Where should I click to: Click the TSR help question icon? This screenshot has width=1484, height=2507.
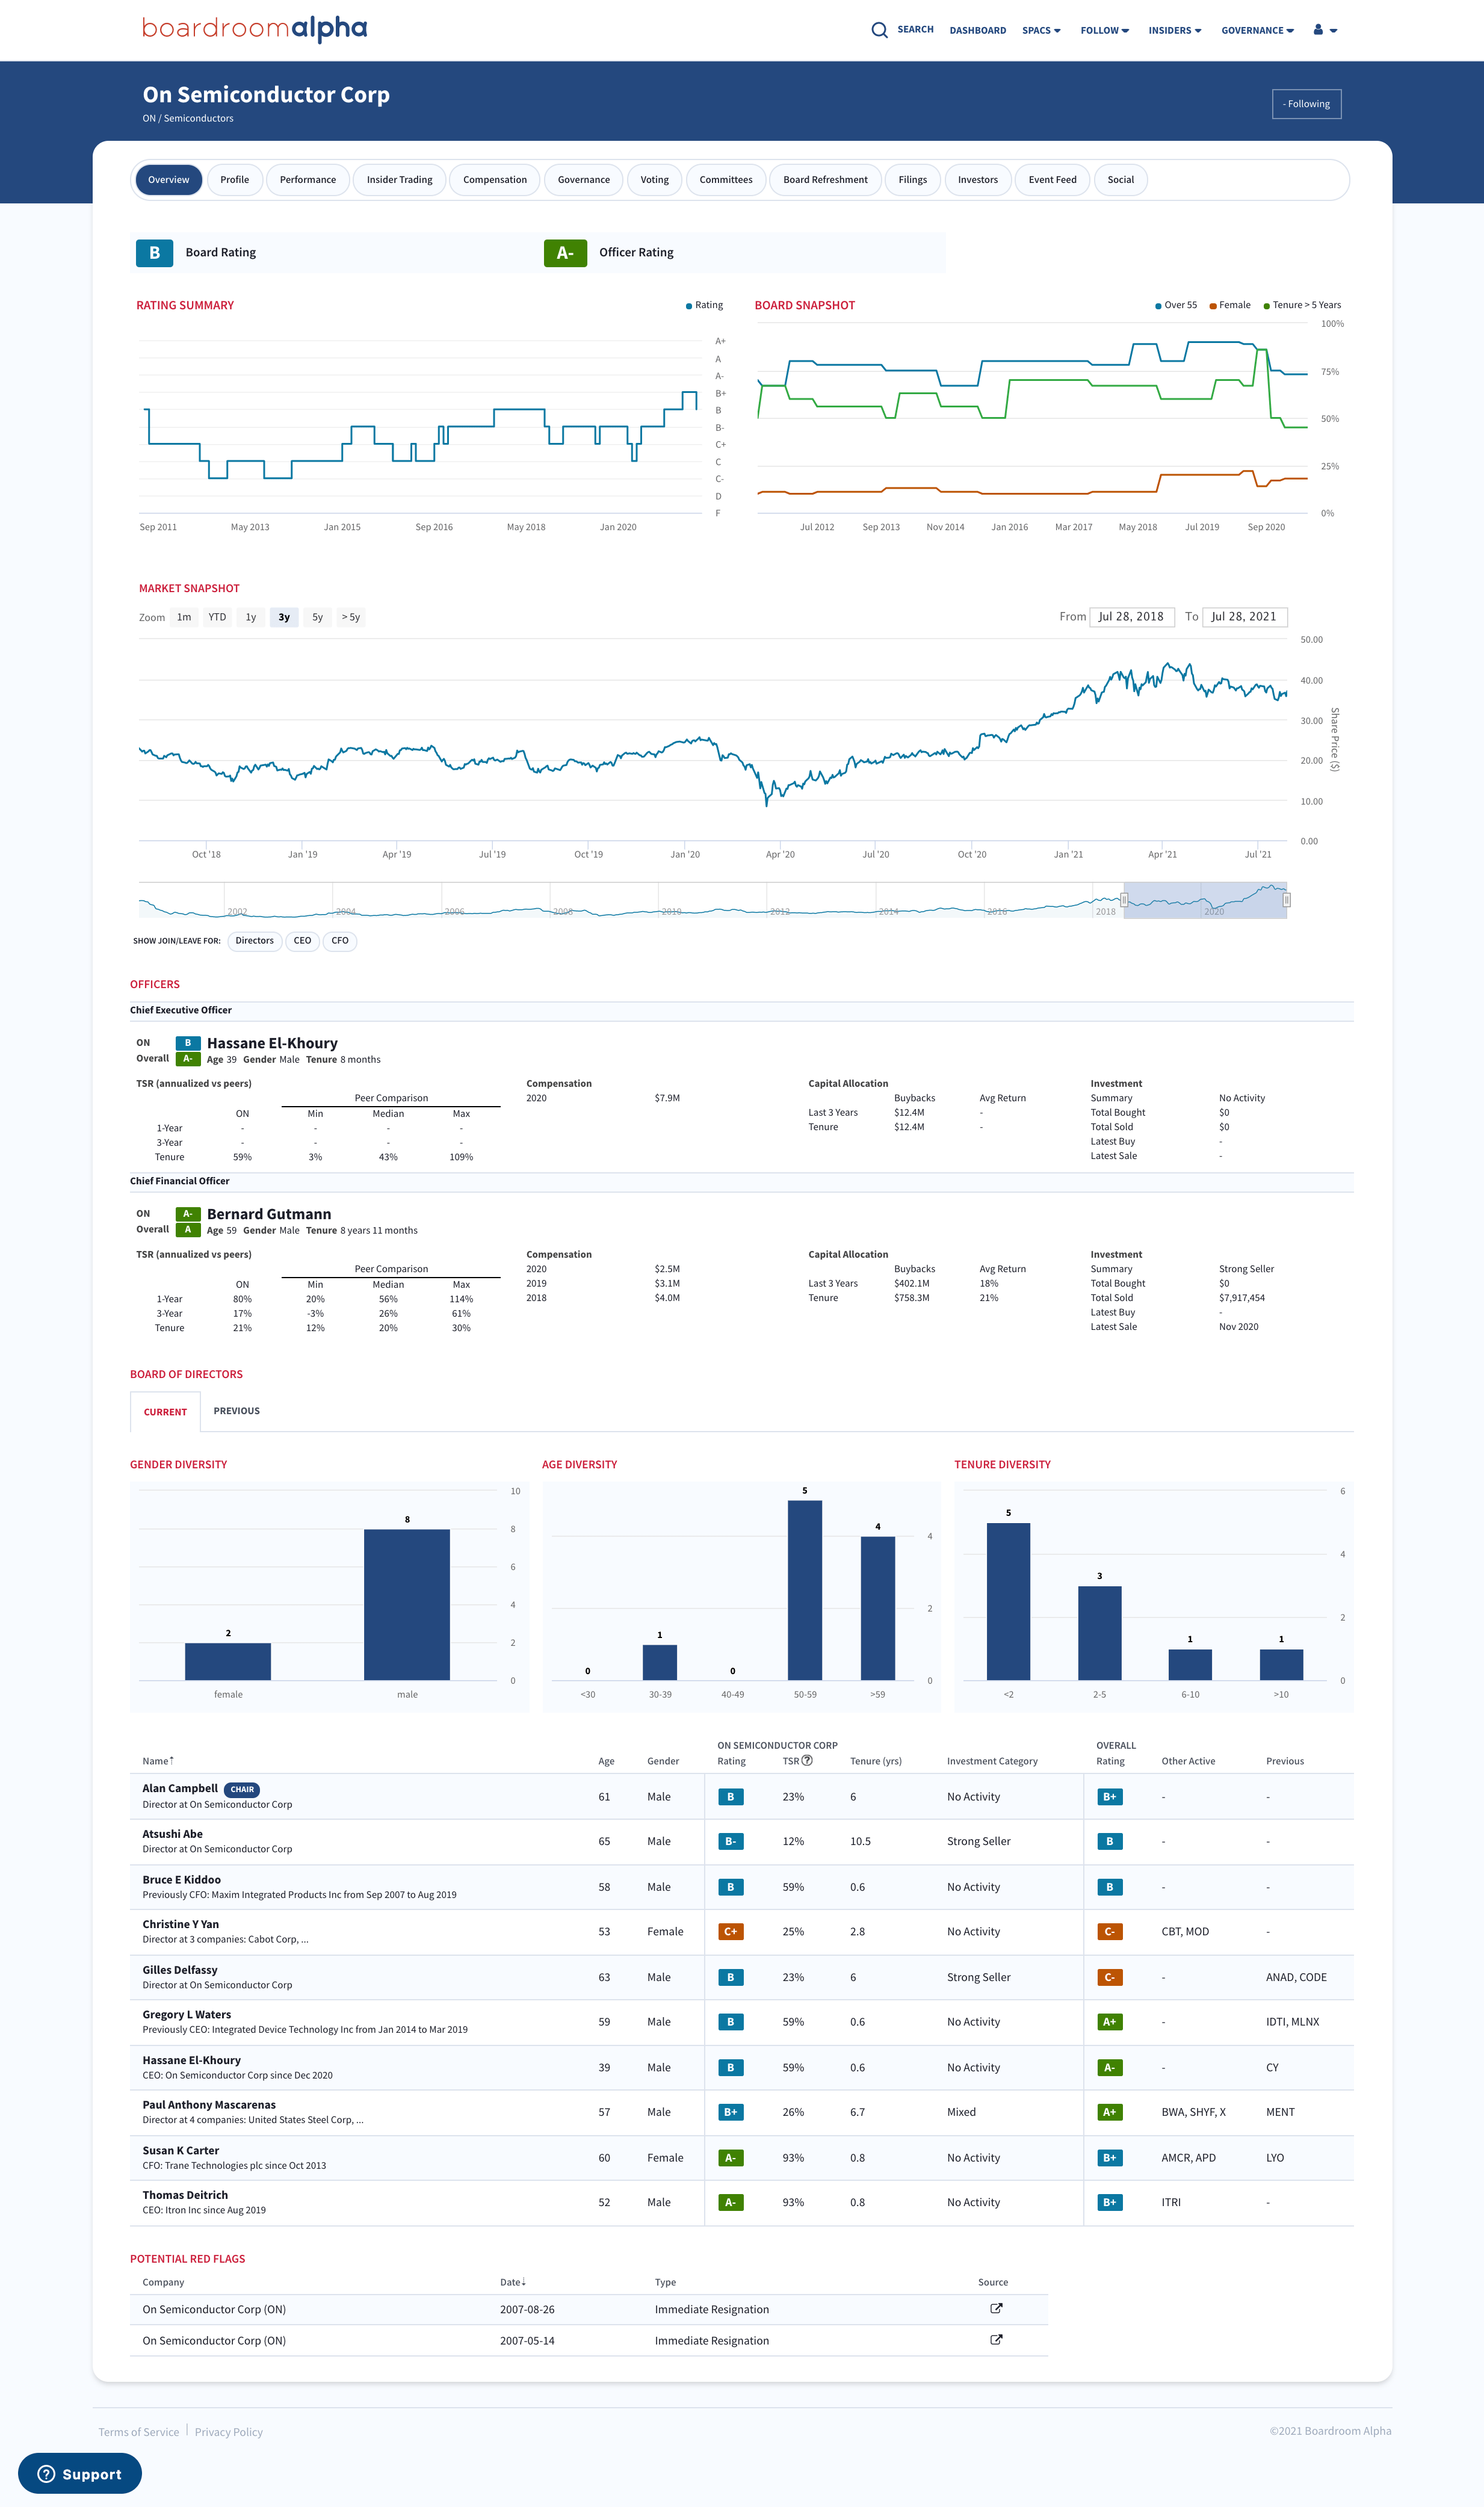tap(807, 1760)
